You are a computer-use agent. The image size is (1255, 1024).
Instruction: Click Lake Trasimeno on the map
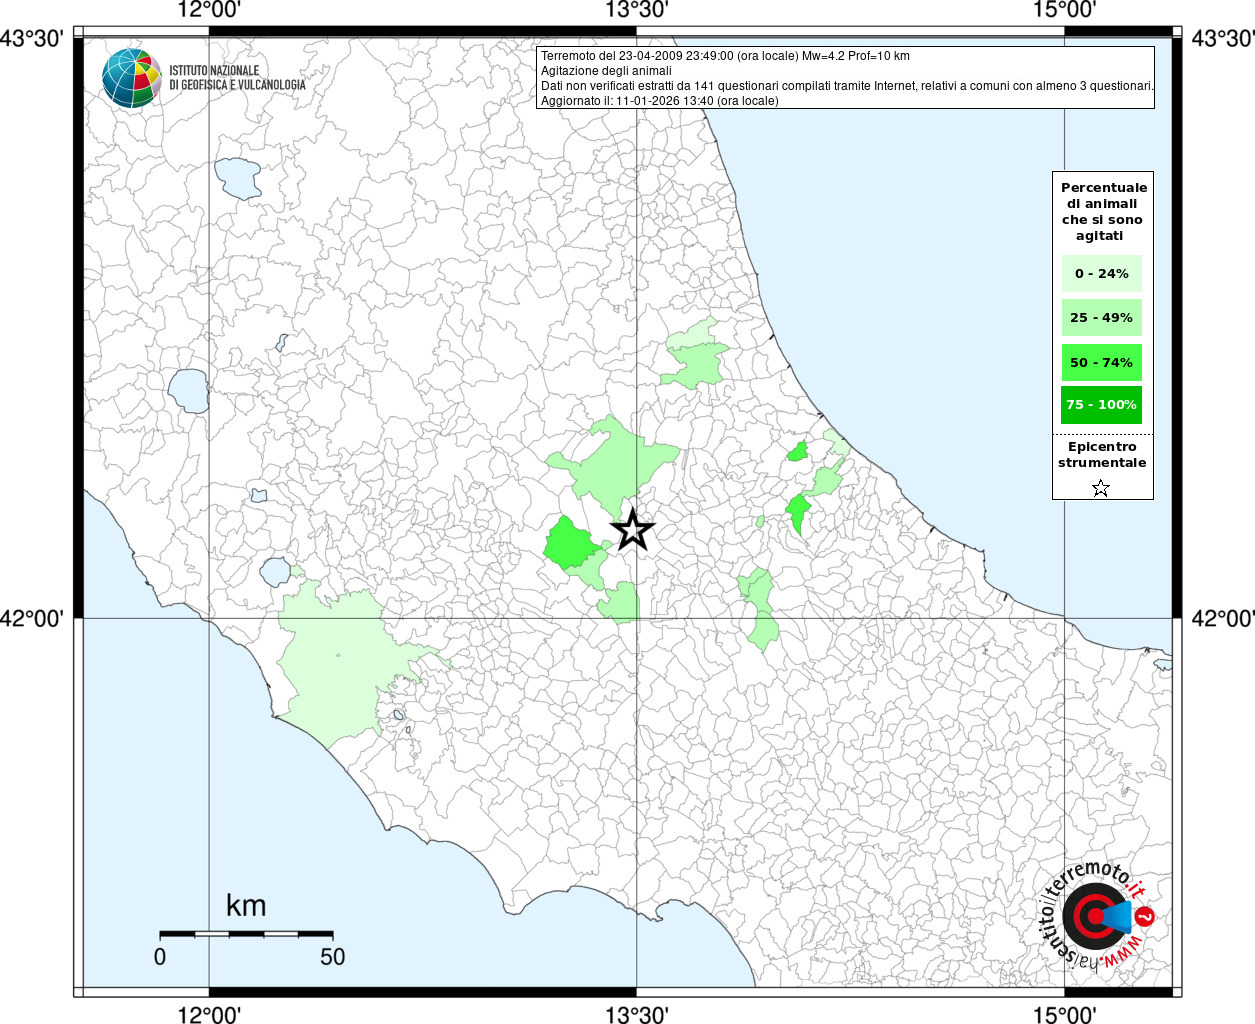pyautogui.click(x=238, y=178)
